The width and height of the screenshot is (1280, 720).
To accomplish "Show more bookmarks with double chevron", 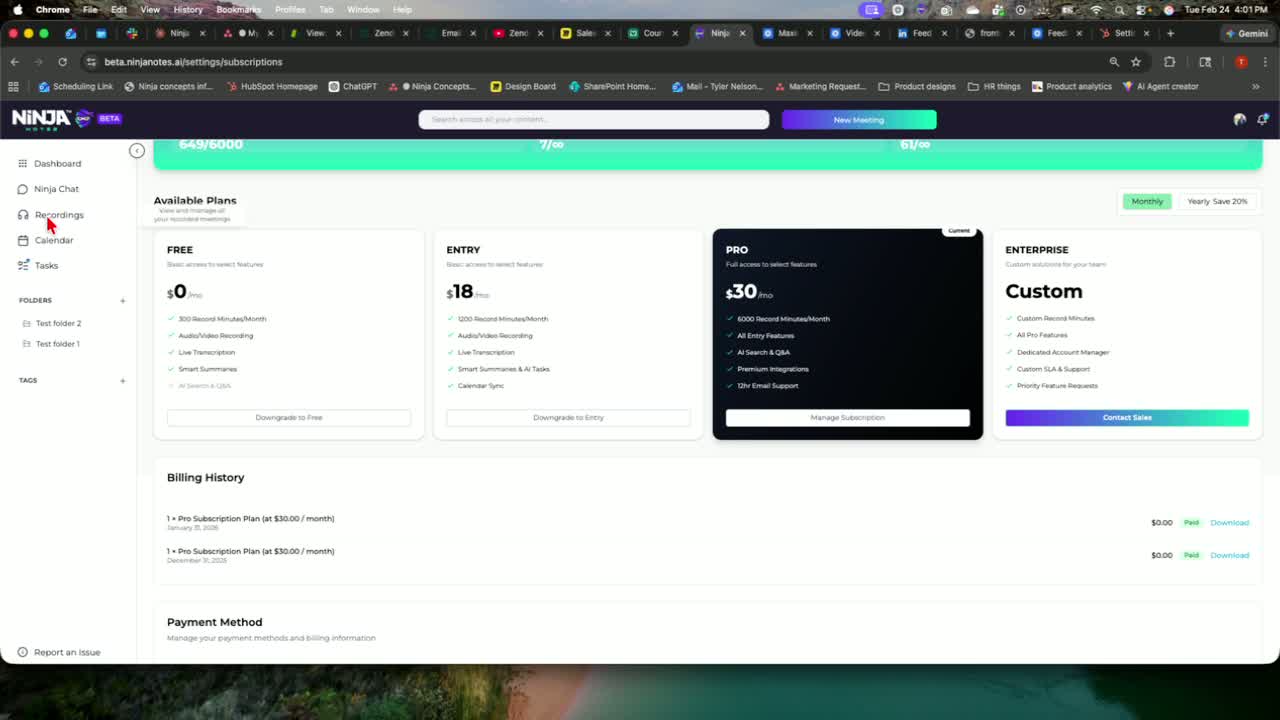I will coord(1256,86).
